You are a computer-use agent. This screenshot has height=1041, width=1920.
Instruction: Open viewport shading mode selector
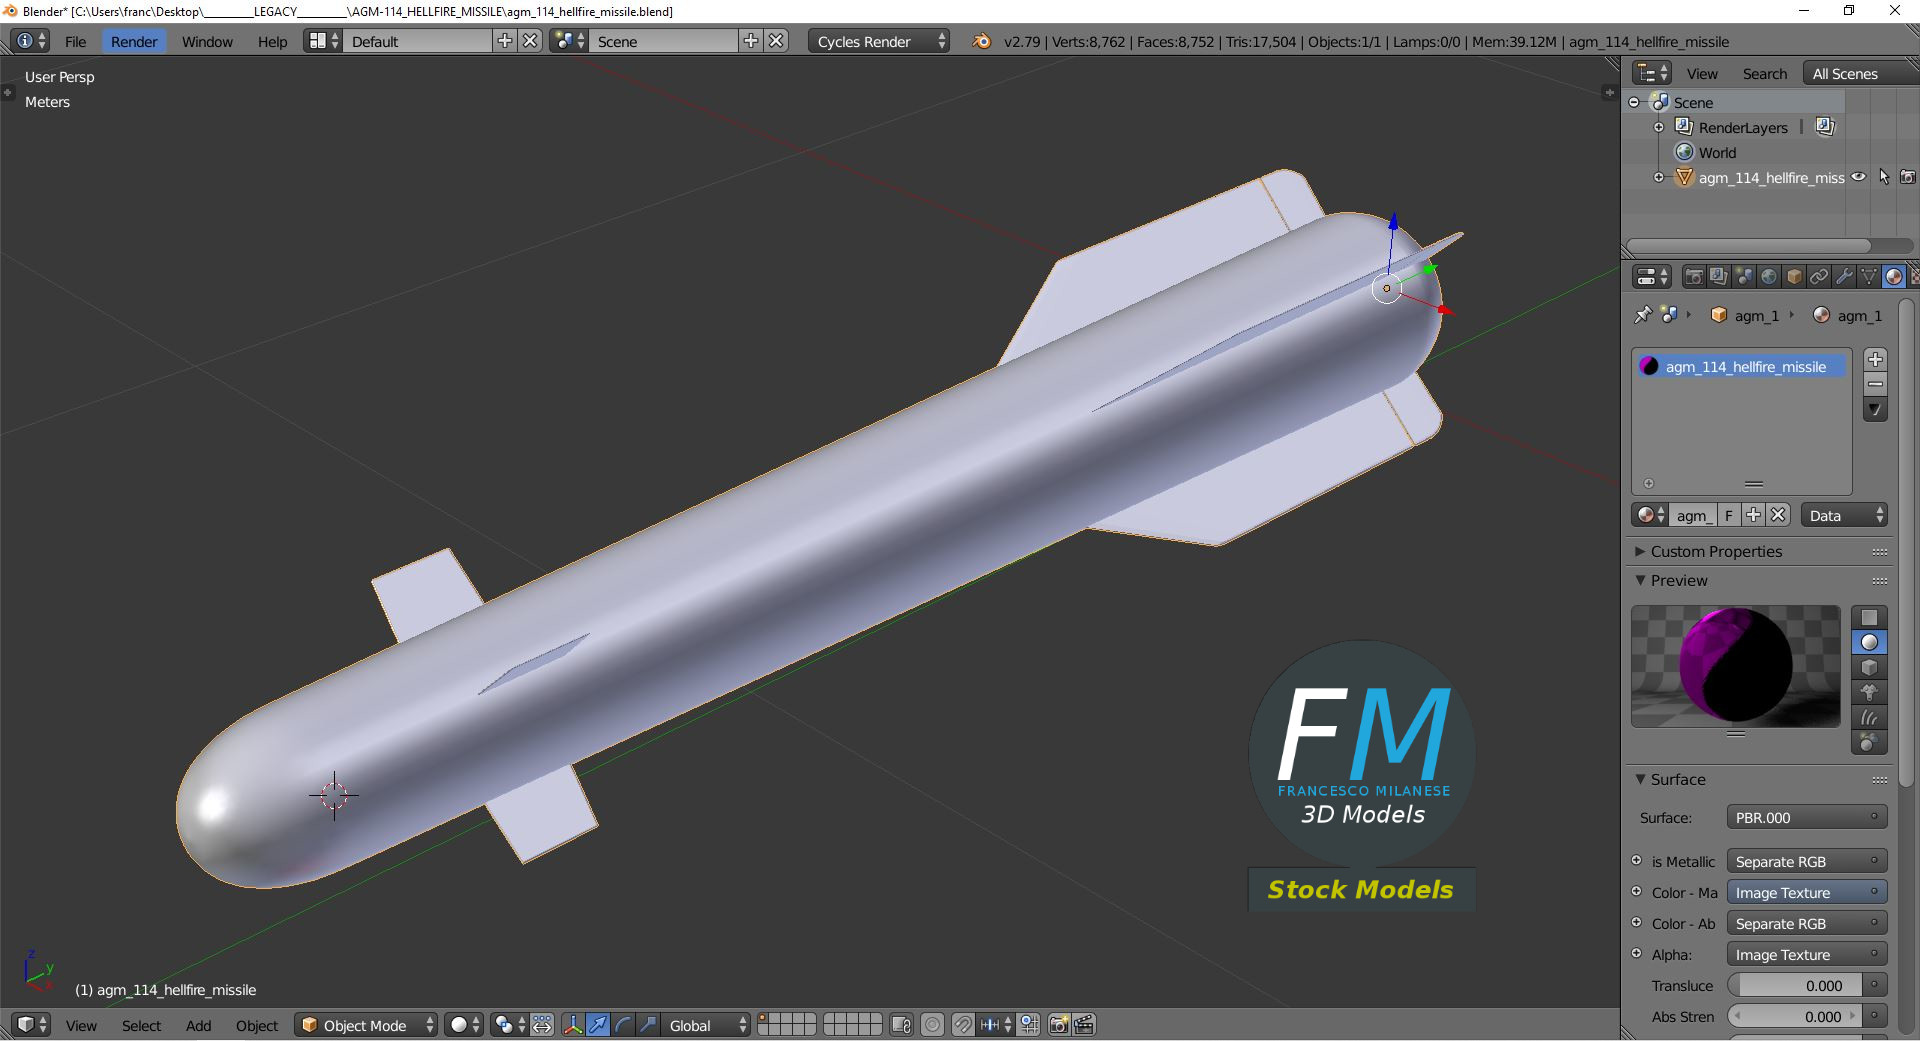pyautogui.click(x=465, y=1025)
